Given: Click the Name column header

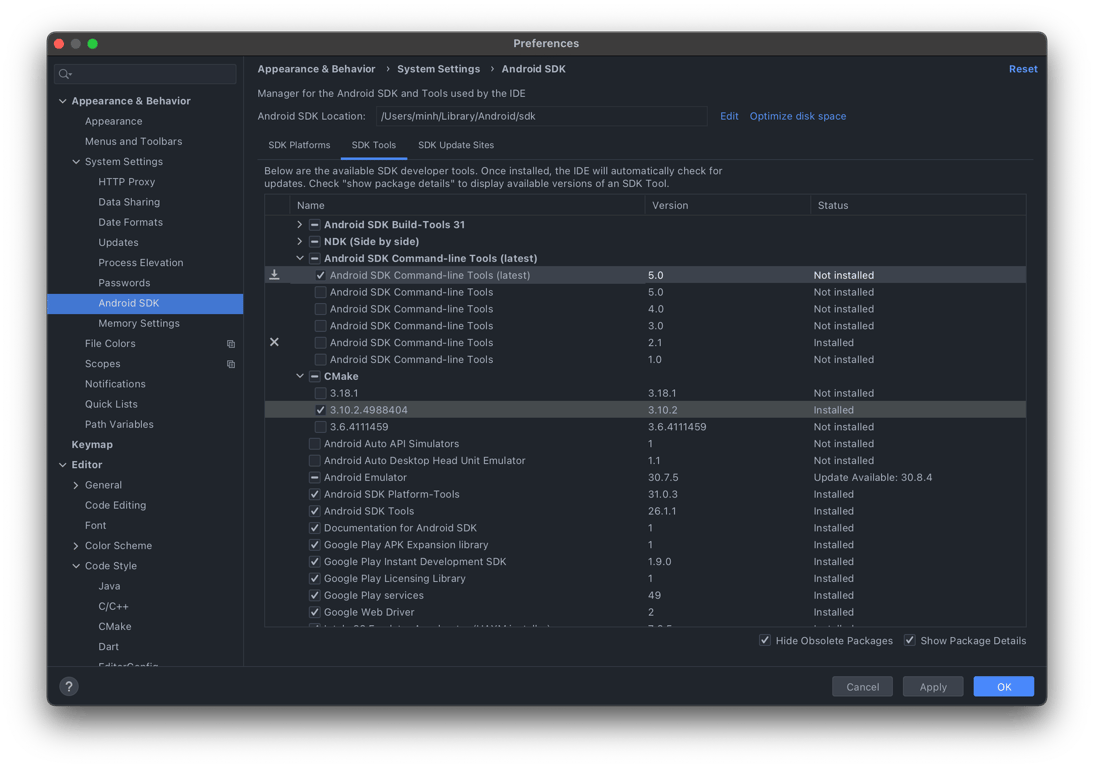Looking at the screenshot, I should (x=467, y=205).
